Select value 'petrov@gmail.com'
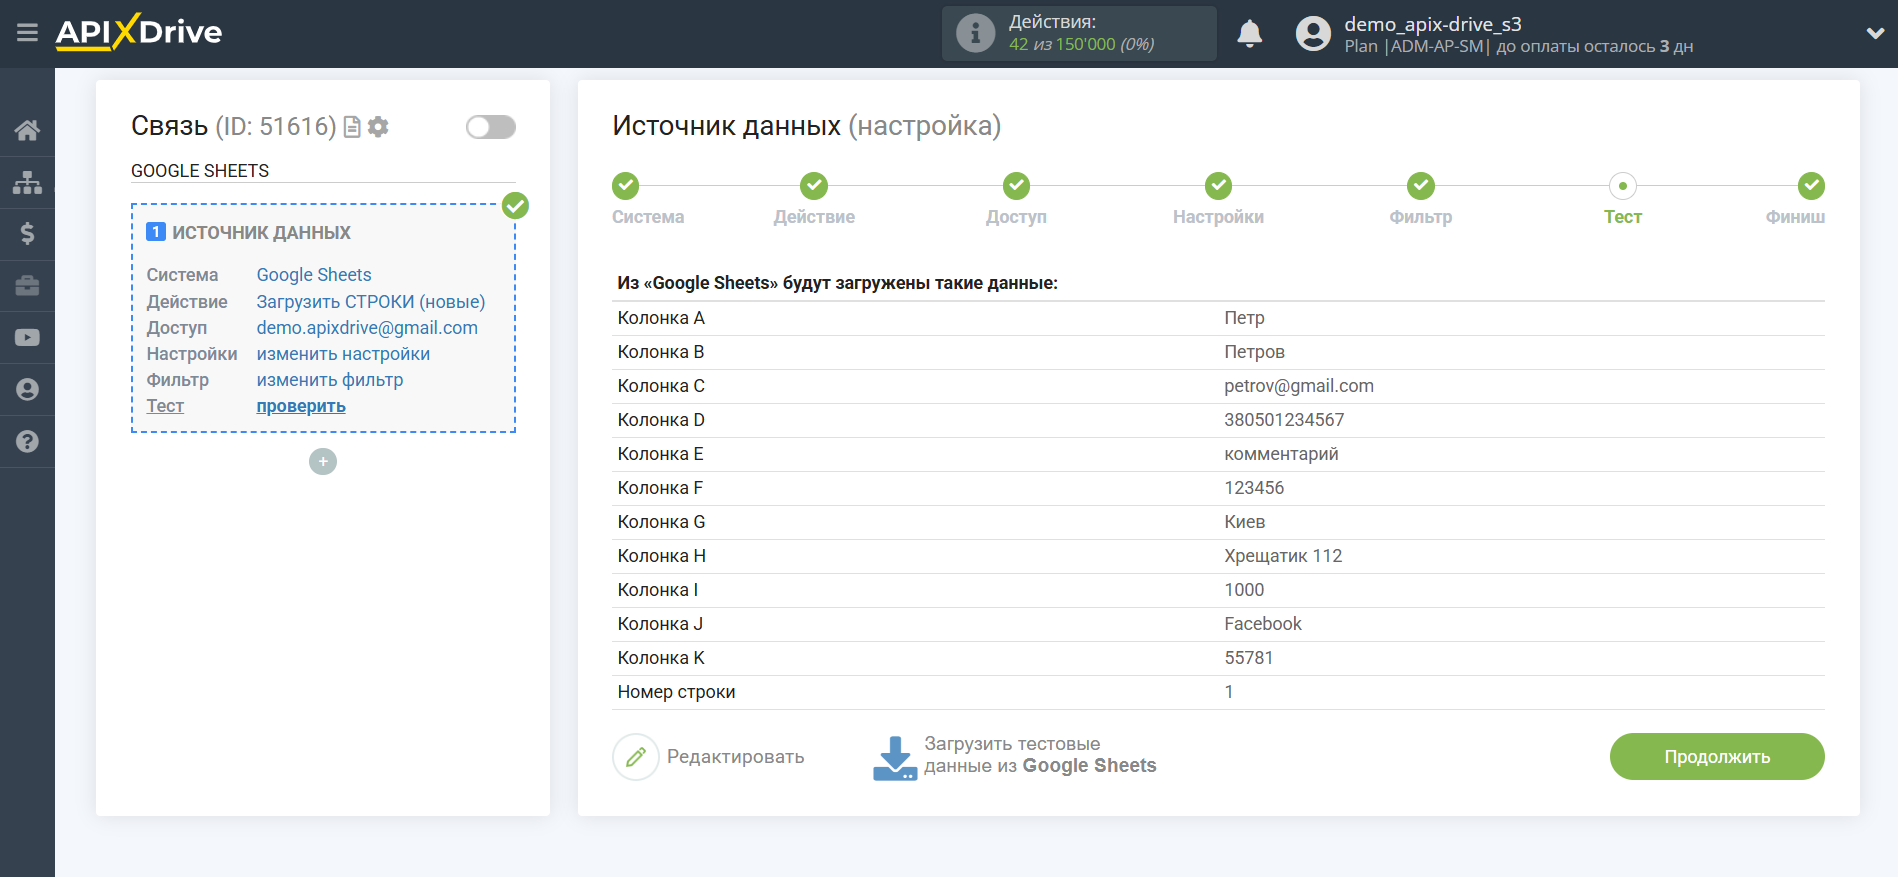This screenshot has width=1898, height=877. point(1299,386)
